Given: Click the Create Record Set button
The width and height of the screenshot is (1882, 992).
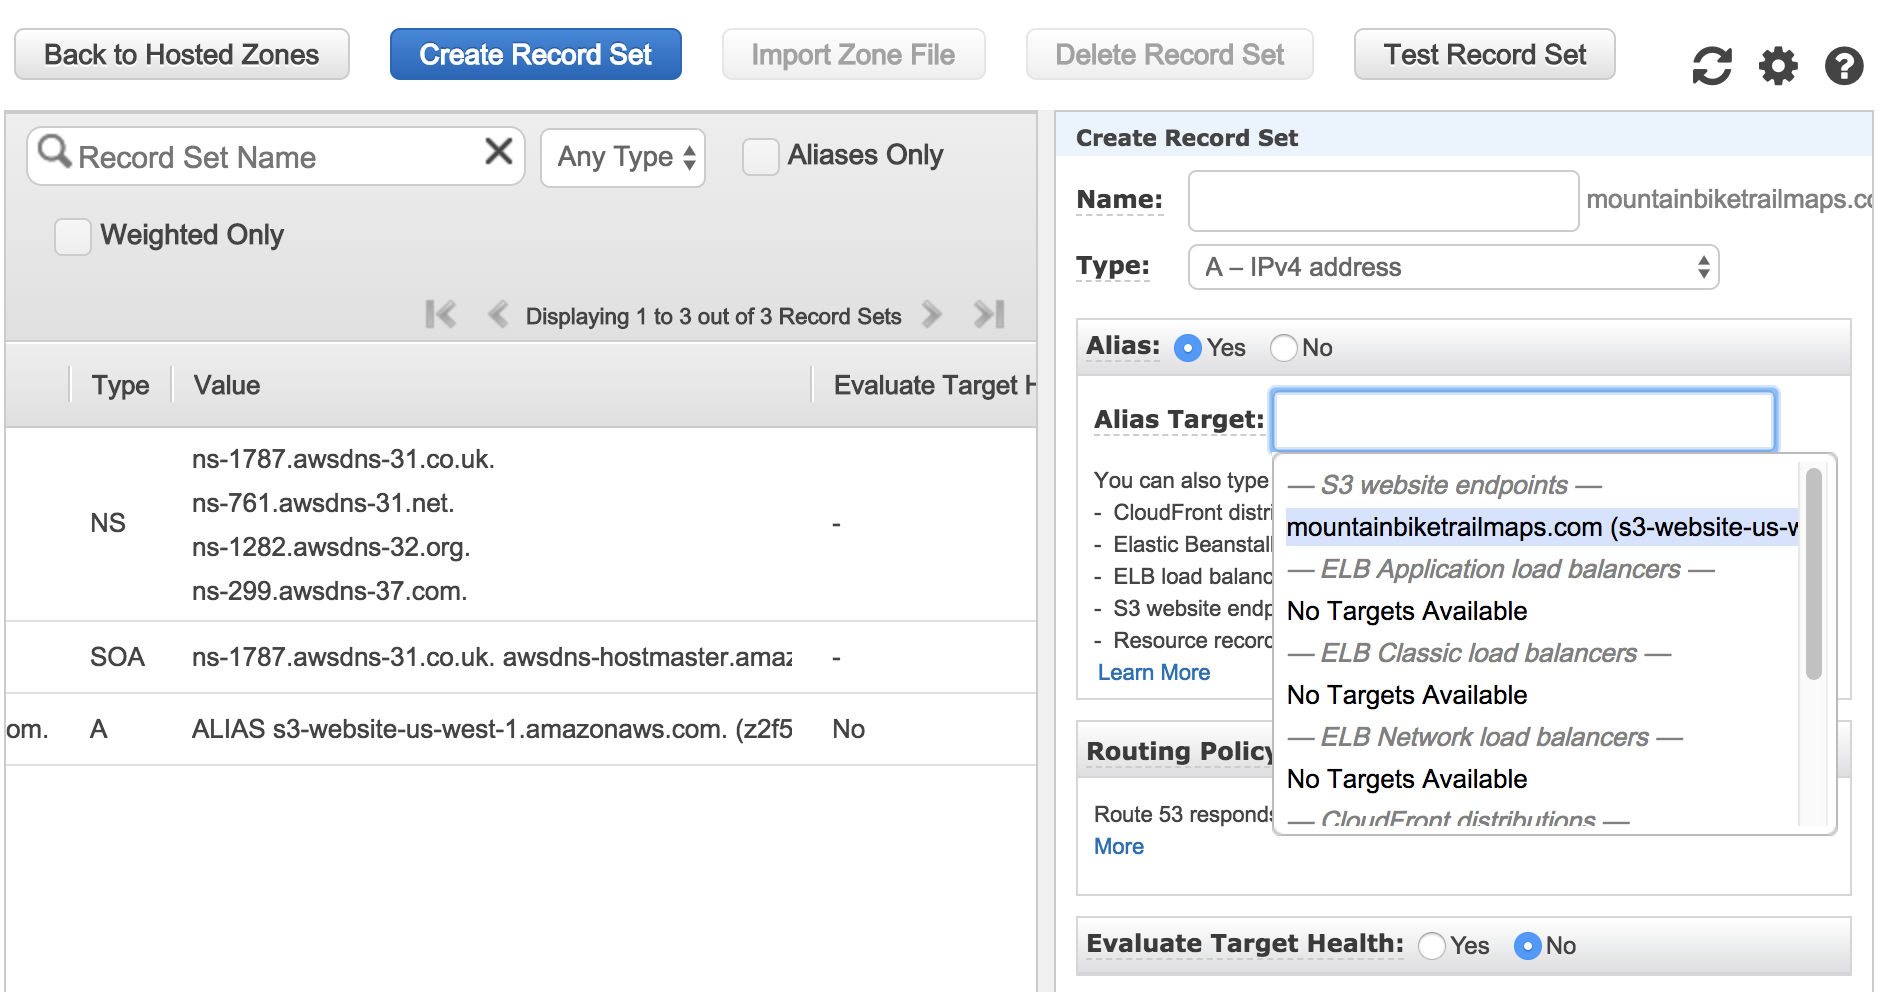Looking at the screenshot, I should click(x=536, y=54).
